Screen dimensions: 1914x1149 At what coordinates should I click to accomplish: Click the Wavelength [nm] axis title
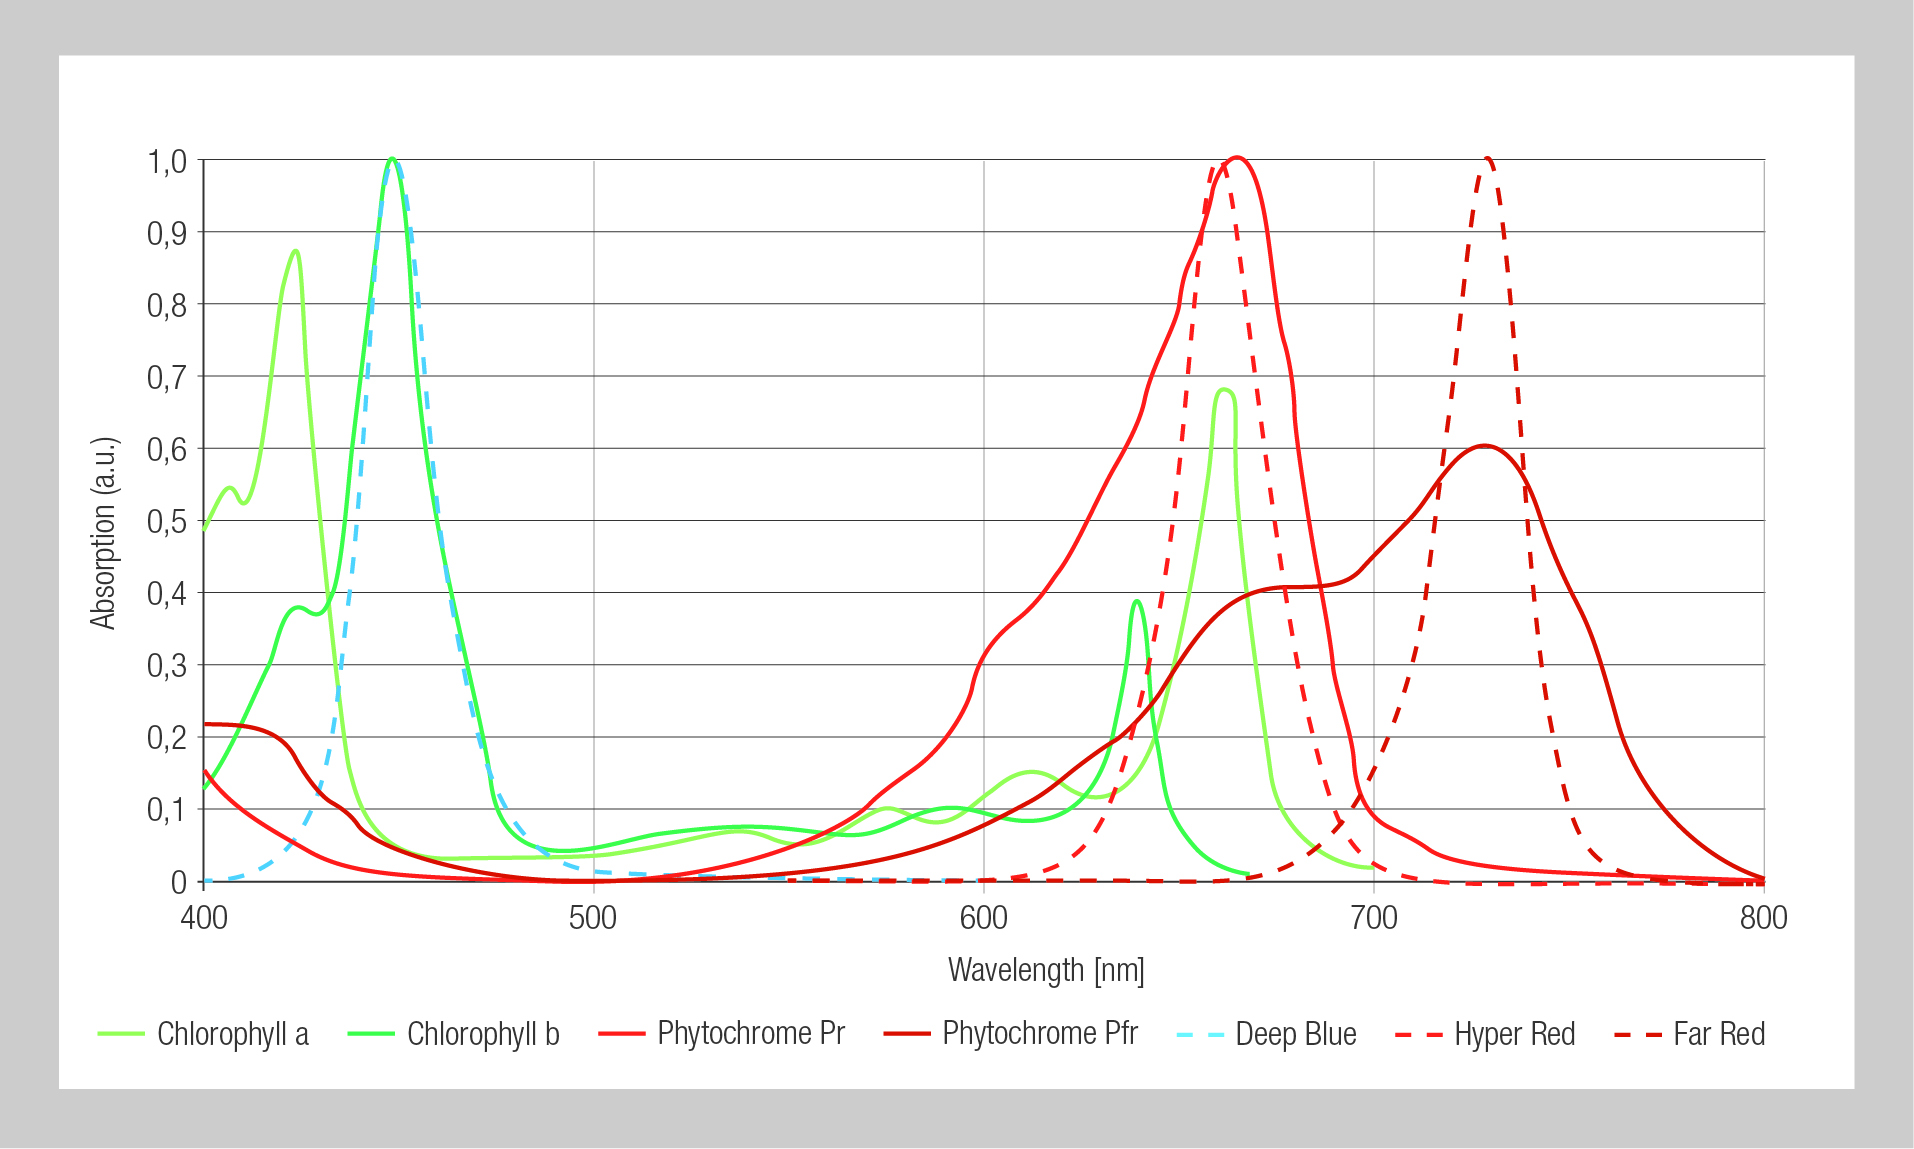coord(1046,970)
